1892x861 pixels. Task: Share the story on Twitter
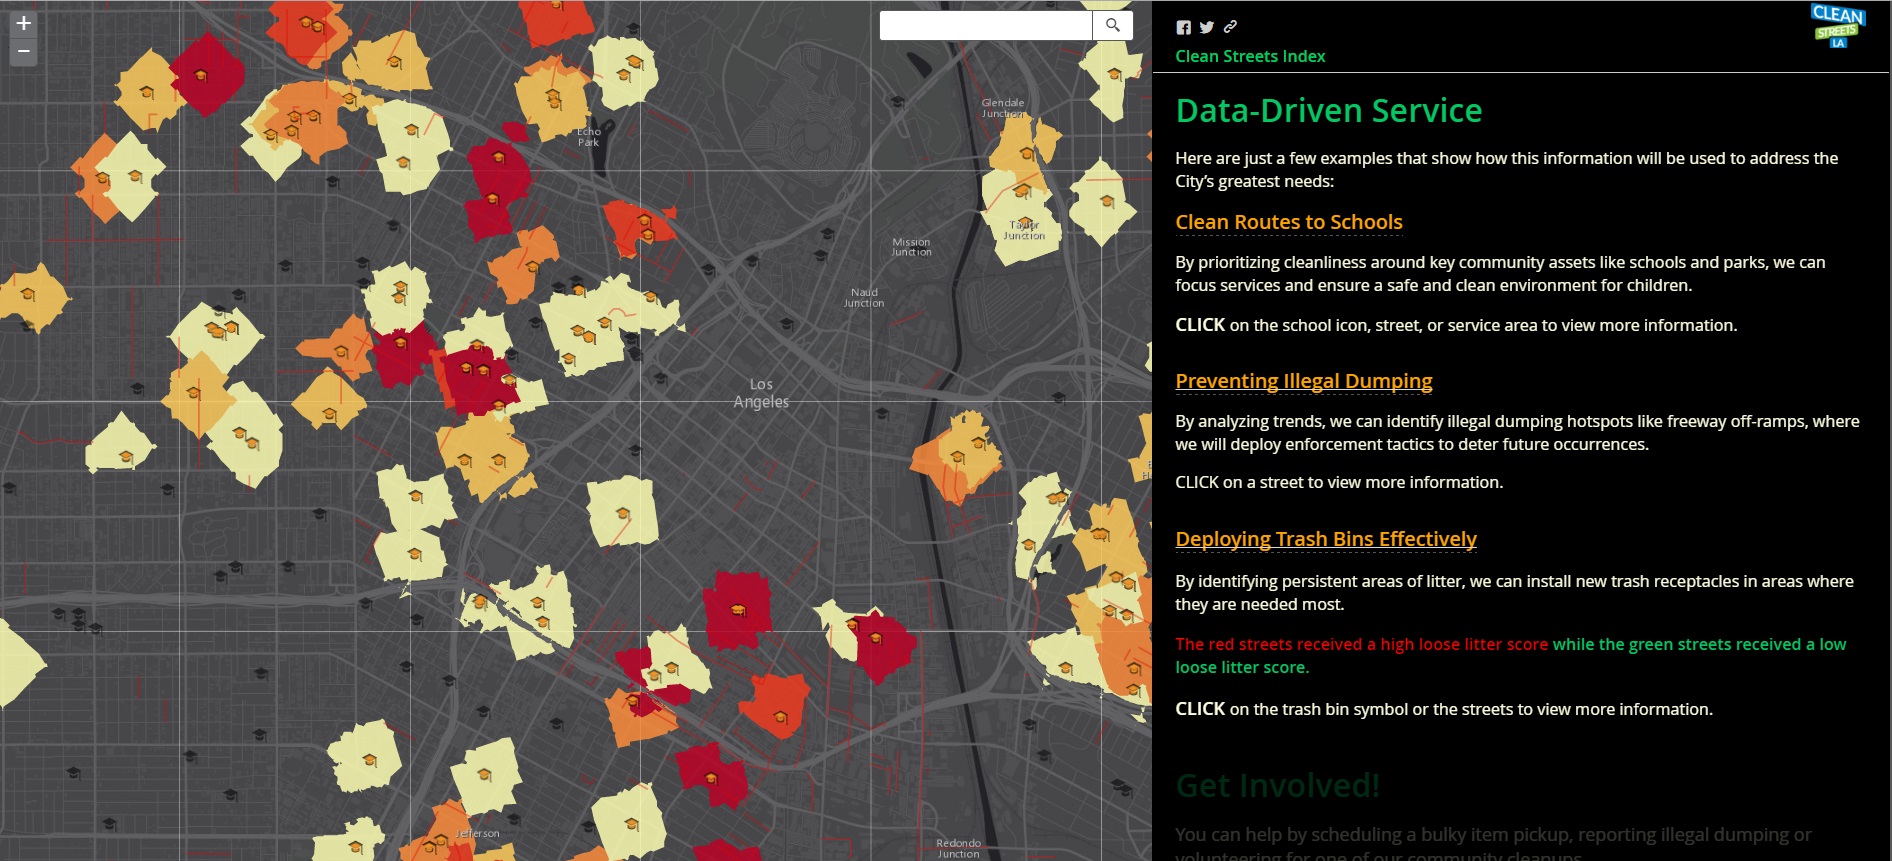[1207, 28]
